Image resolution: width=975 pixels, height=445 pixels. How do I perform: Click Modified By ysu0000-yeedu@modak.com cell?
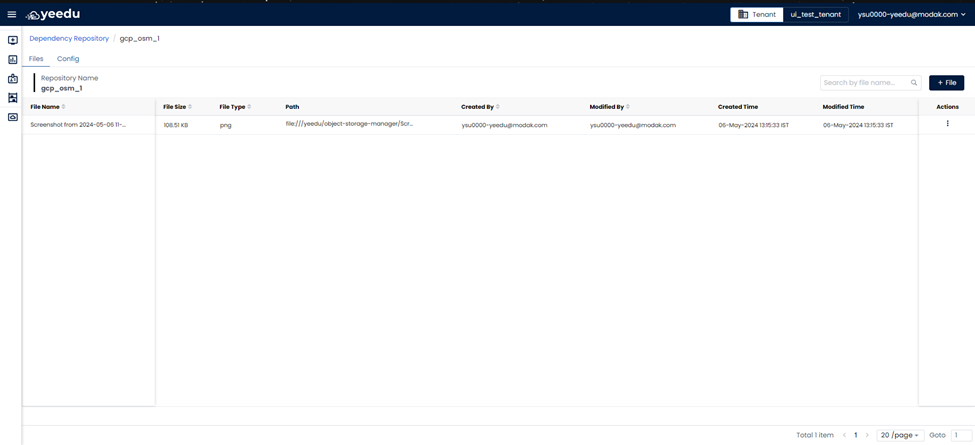click(x=633, y=125)
